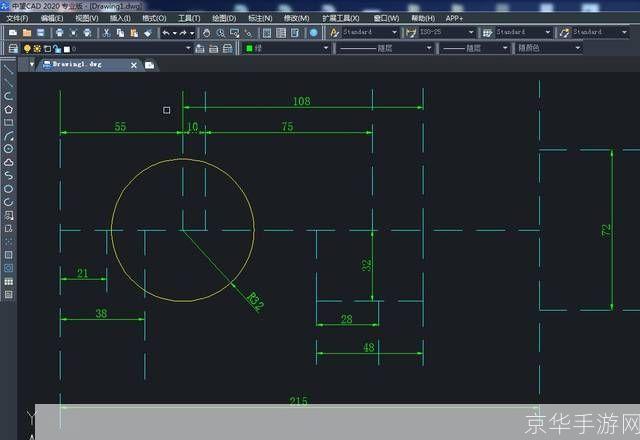This screenshot has width=640, height=440.
Task: Expand the undo history dropdown arrow
Action: tap(174, 33)
